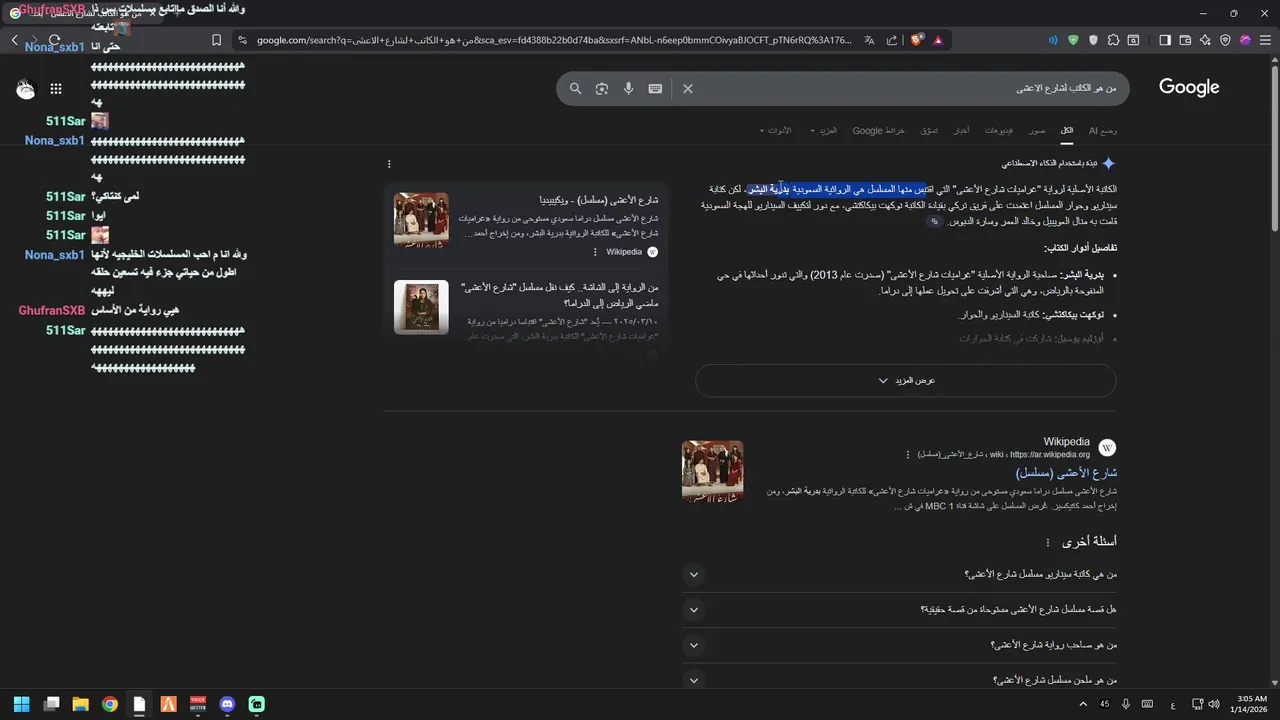This screenshot has height=720, width=1280.
Task: Click the source card thumbnail for من الرواية إلى الشاشة
Action: pos(421,307)
